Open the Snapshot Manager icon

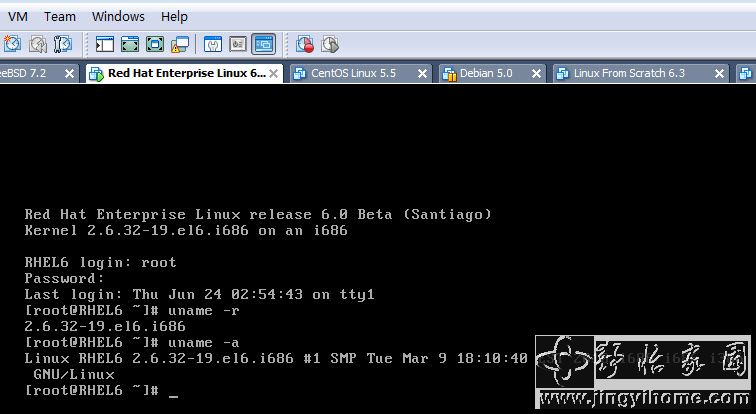[x=63, y=44]
